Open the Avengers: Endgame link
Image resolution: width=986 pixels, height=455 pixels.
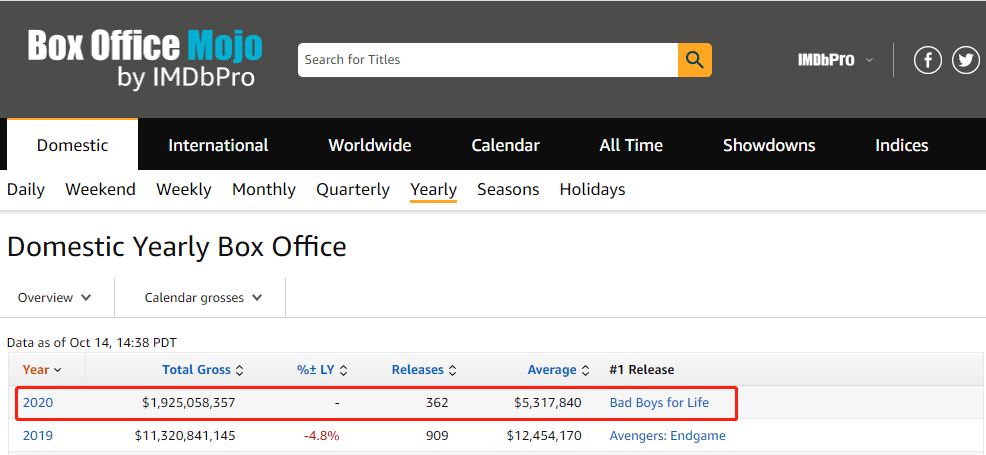(667, 436)
